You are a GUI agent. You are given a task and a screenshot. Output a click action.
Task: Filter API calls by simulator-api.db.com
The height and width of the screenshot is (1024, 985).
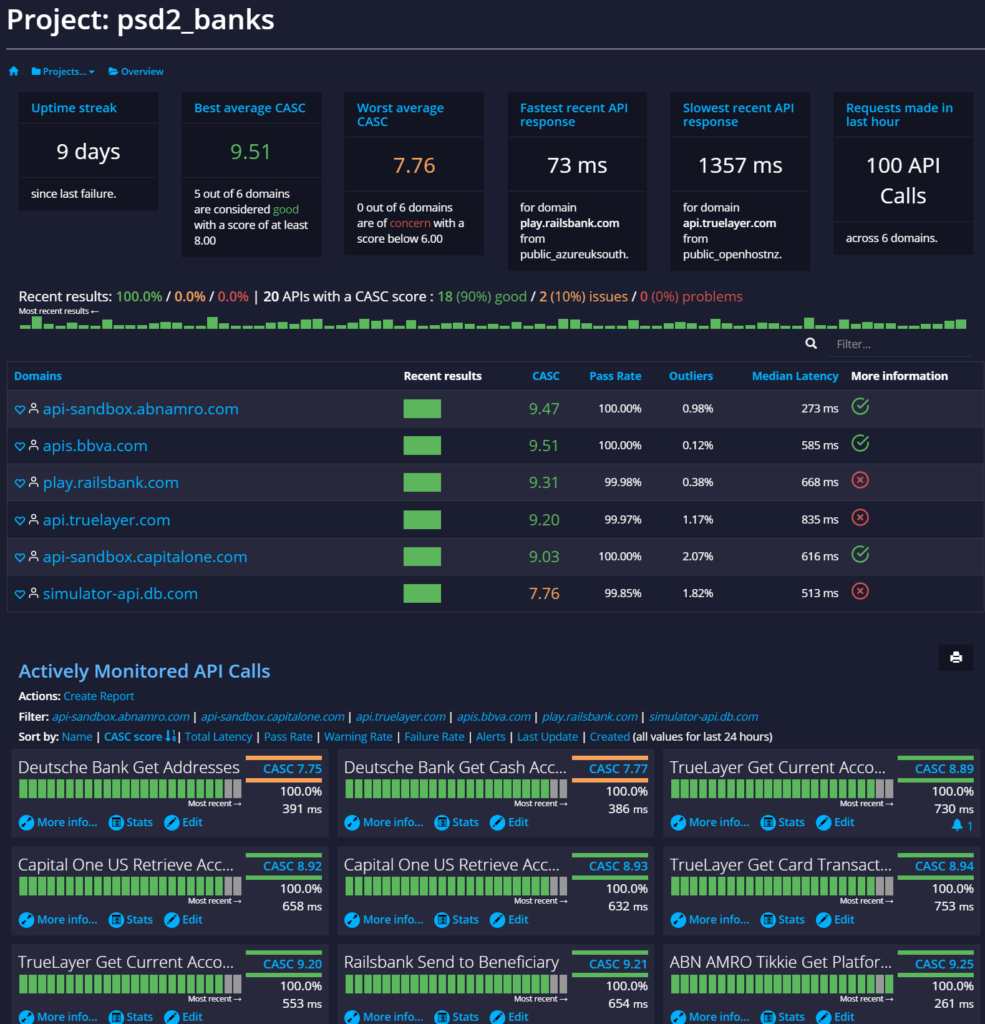coord(703,717)
